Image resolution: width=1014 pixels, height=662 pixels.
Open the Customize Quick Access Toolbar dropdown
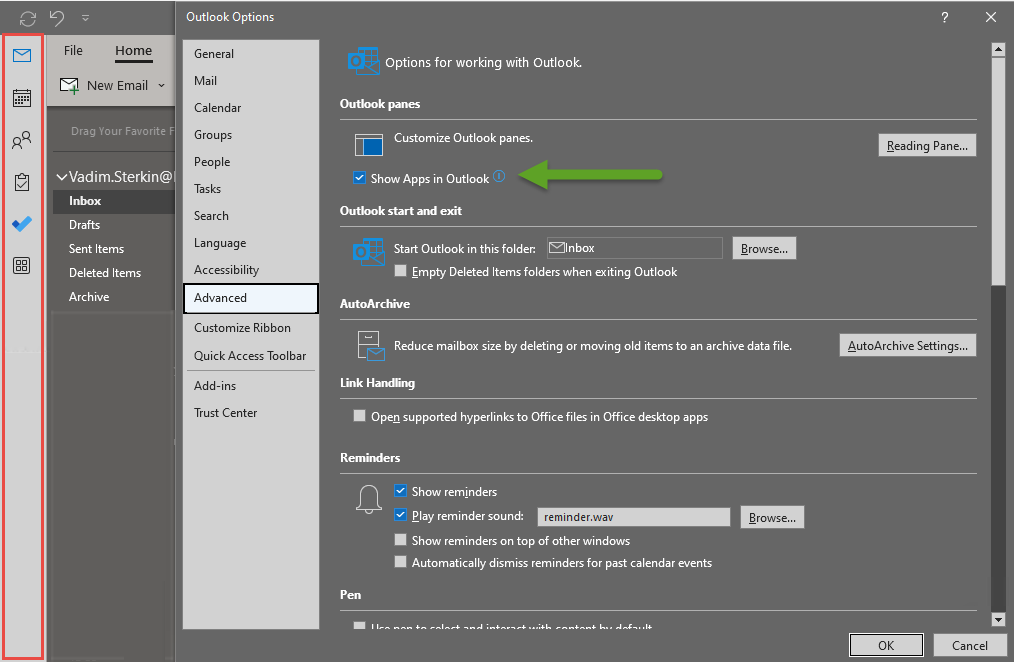(85, 18)
